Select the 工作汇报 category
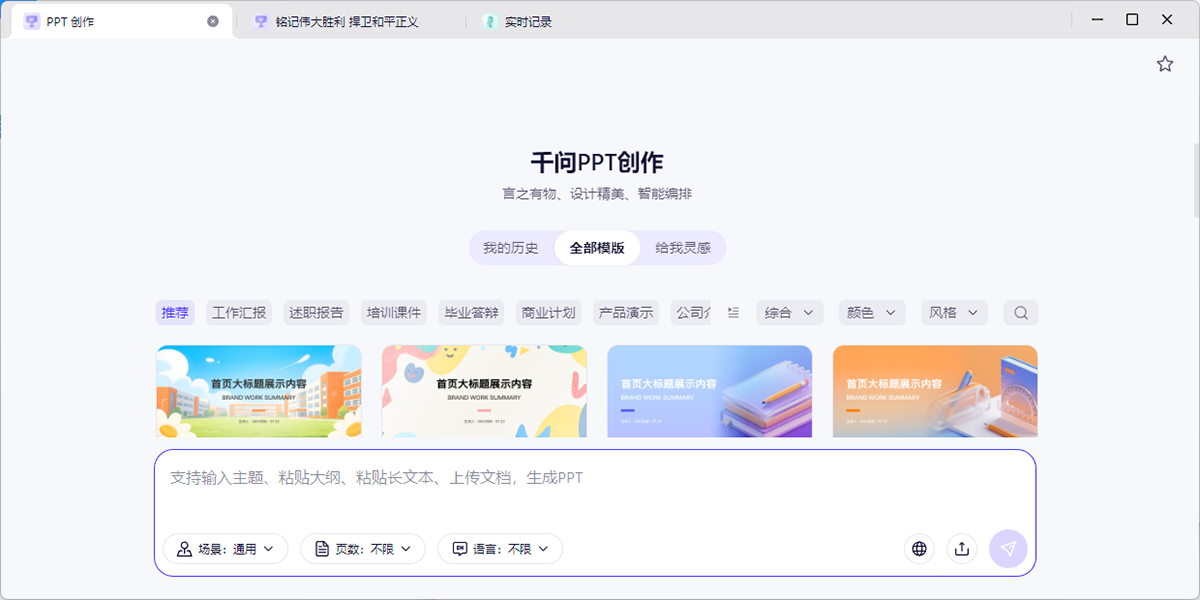Image resolution: width=1200 pixels, height=600 pixels. (239, 313)
